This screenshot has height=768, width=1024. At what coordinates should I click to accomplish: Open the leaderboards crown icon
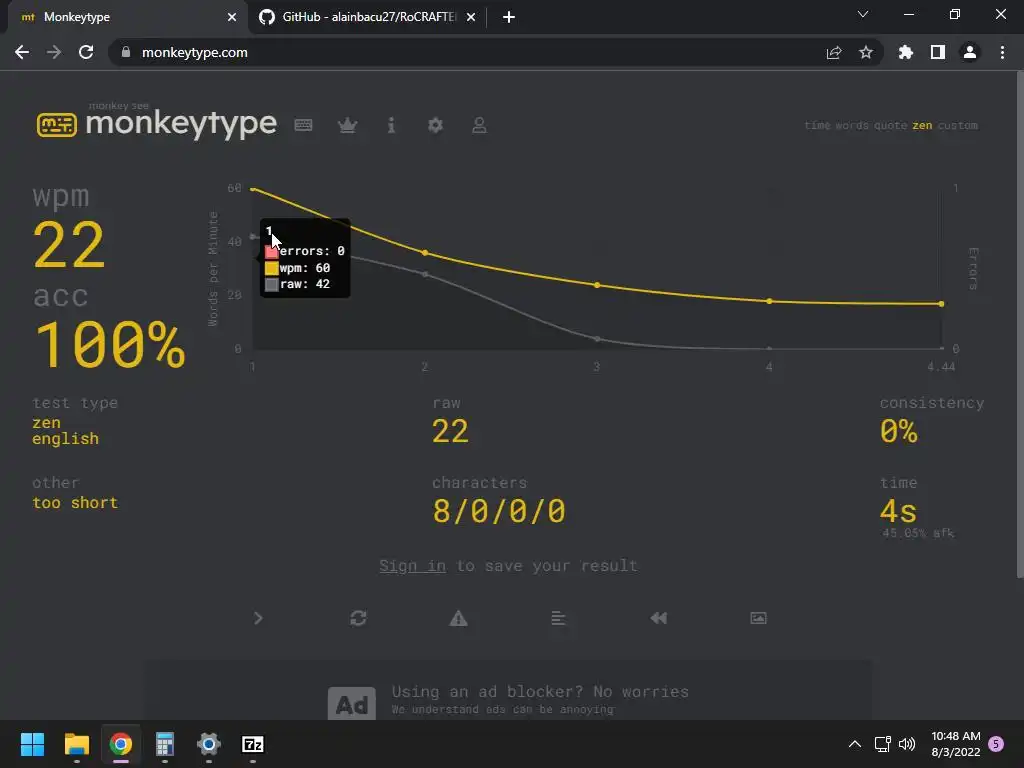pos(347,125)
